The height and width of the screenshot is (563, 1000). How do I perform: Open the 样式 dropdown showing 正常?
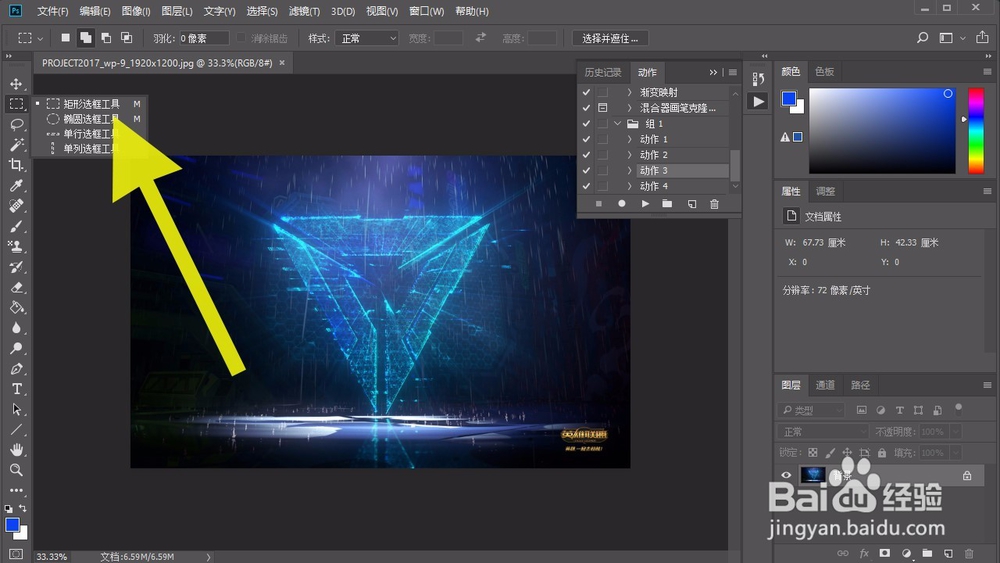[x=367, y=38]
